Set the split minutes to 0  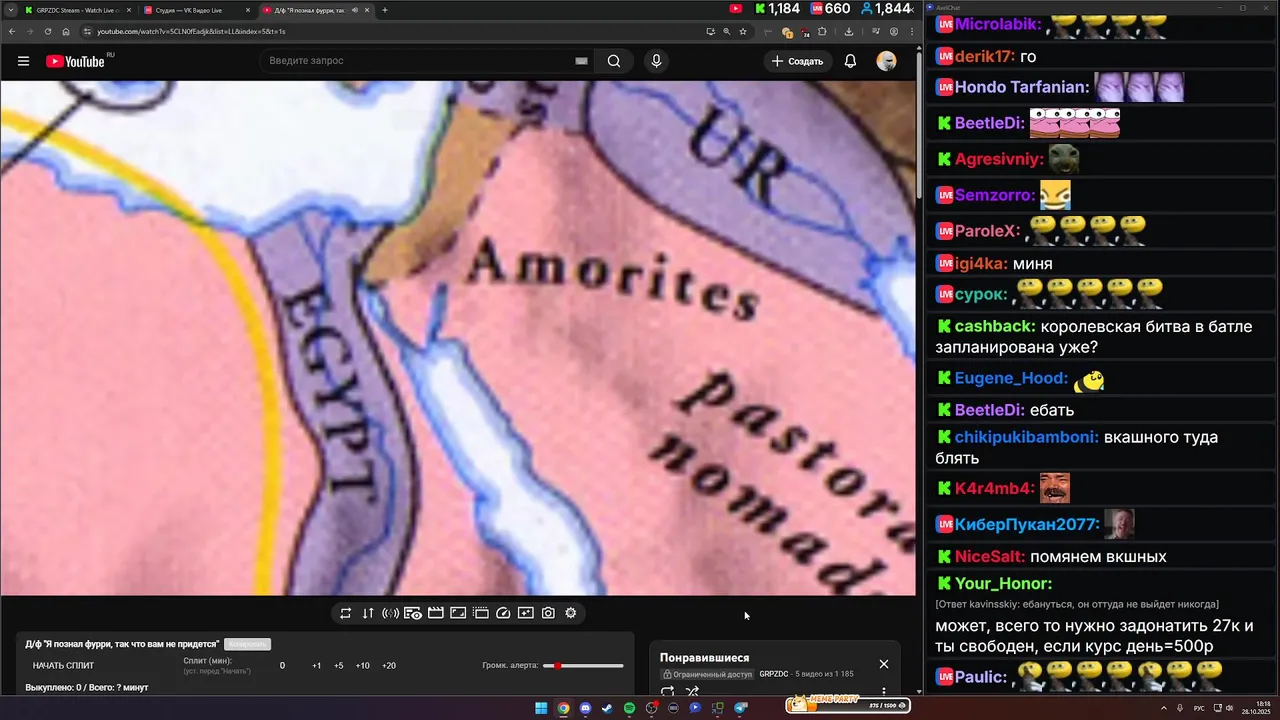pyautogui.click(x=282, y=666)
